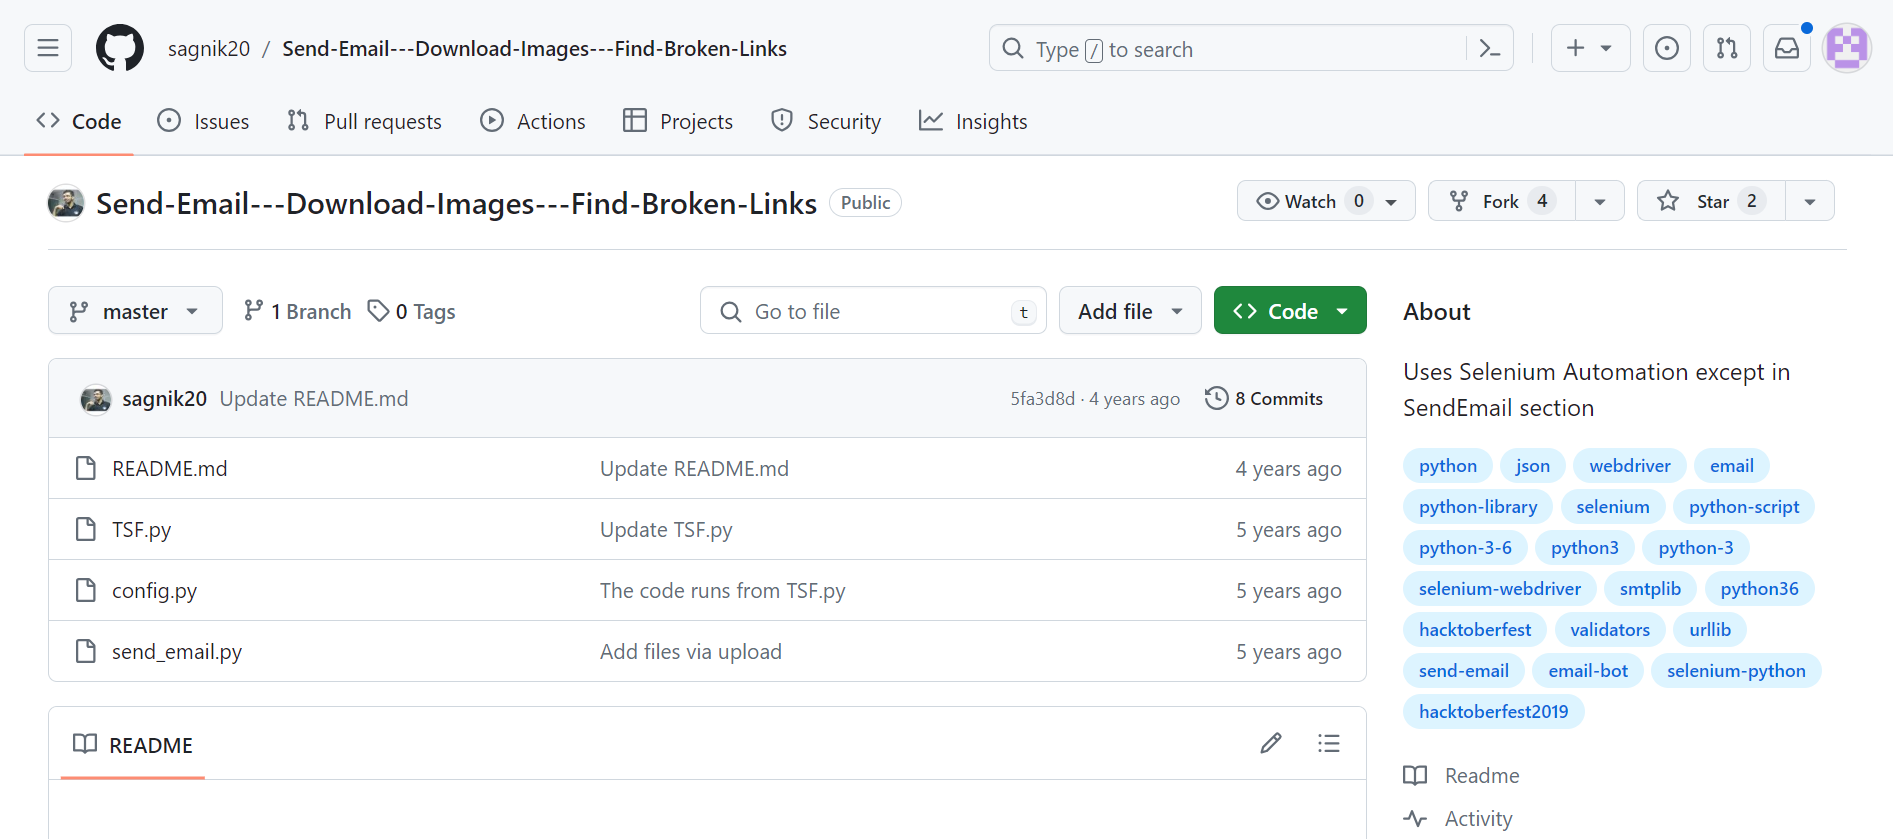The image size is (1893, 839).
Task: Focus the Go to file field
Action: pyautogui.click(x=872, y=311)
